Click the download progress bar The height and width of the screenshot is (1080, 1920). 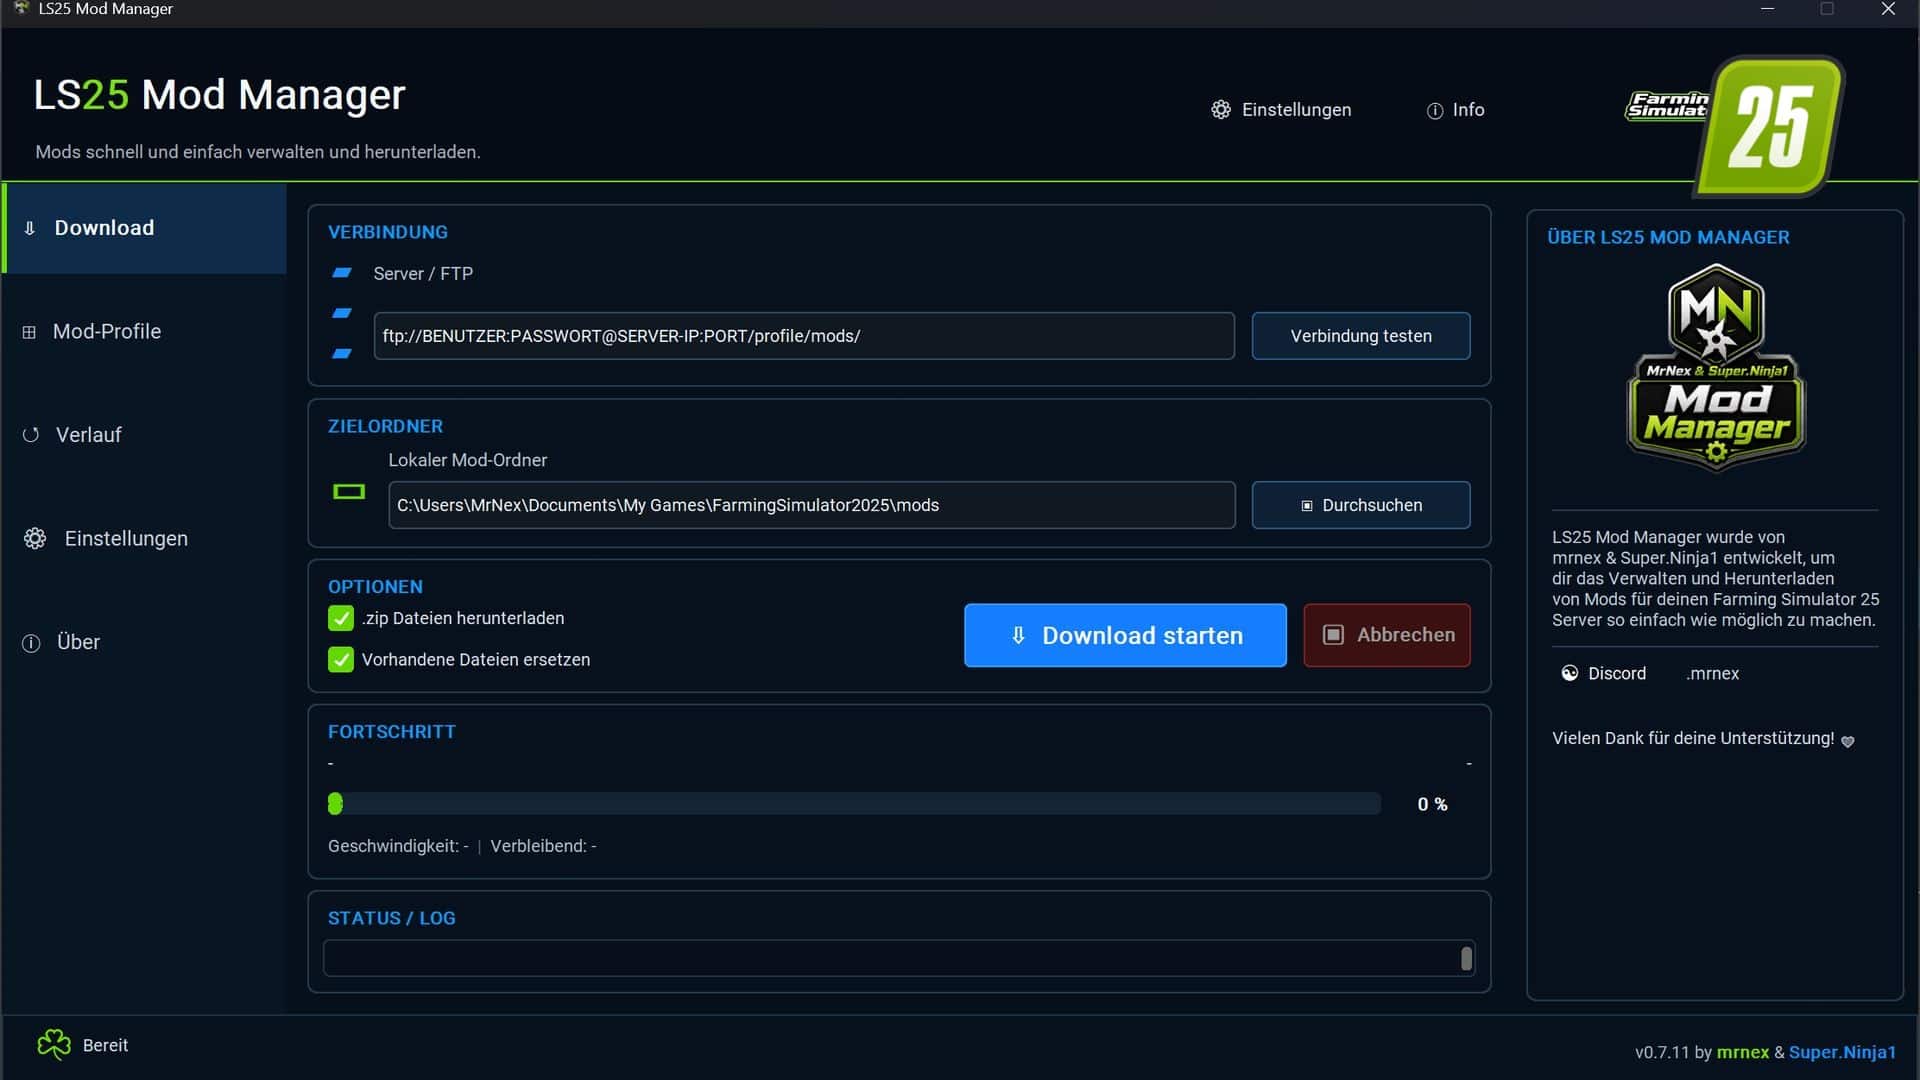(855, 804)
